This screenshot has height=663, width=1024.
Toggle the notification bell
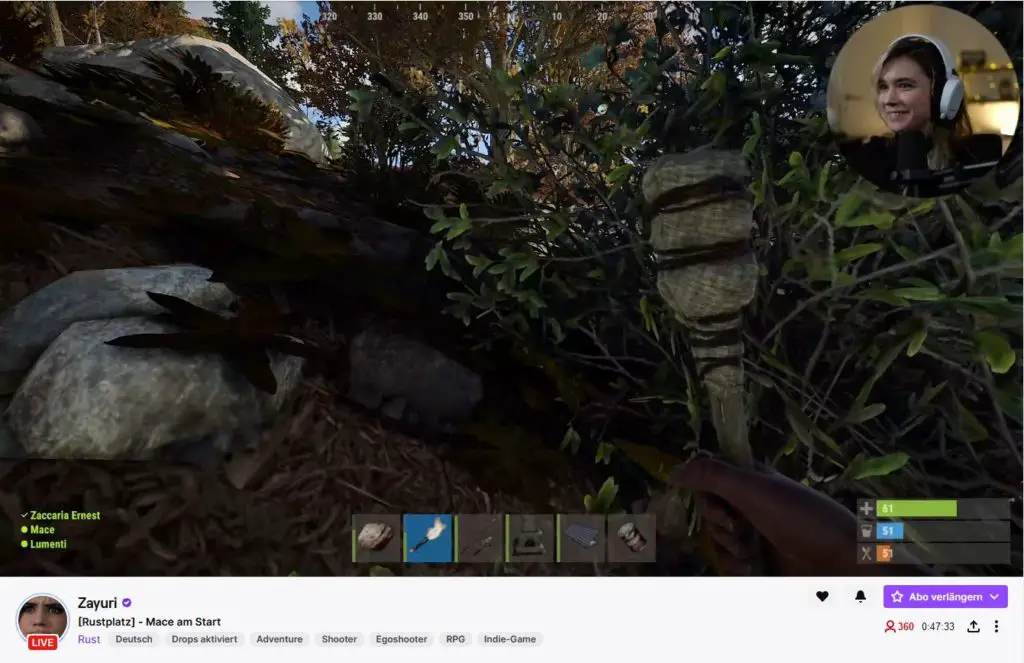(861, 596)
